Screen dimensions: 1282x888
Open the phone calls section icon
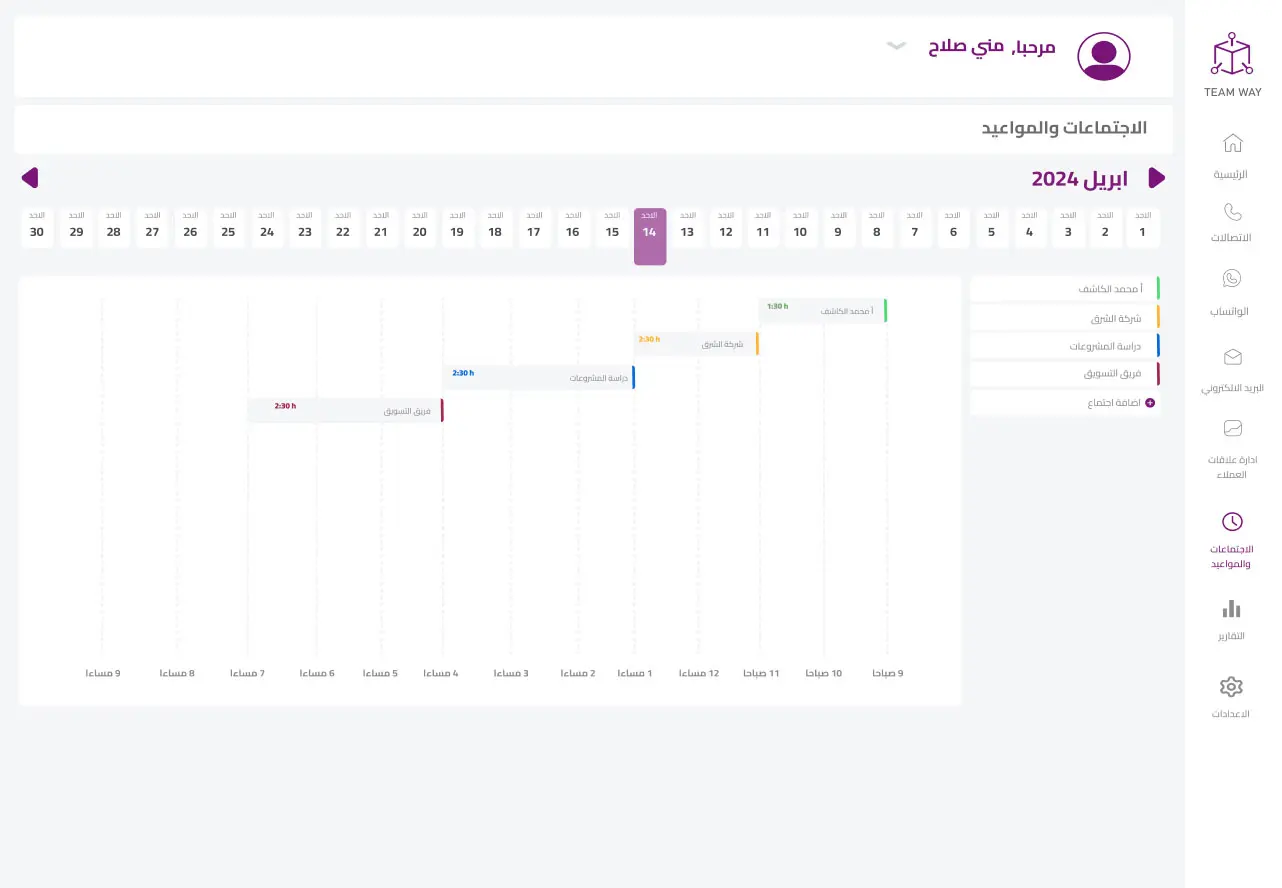(1232, 212)
